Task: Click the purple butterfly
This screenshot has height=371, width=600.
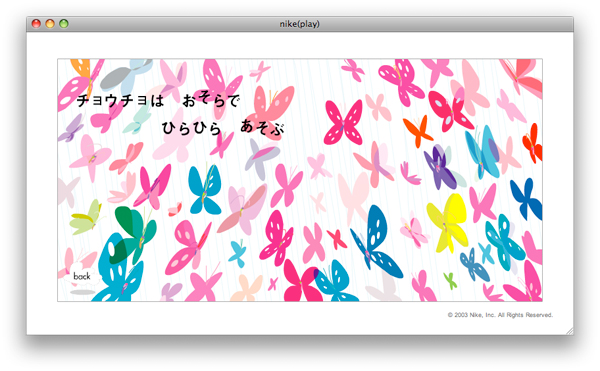Action: pos(440,167)
